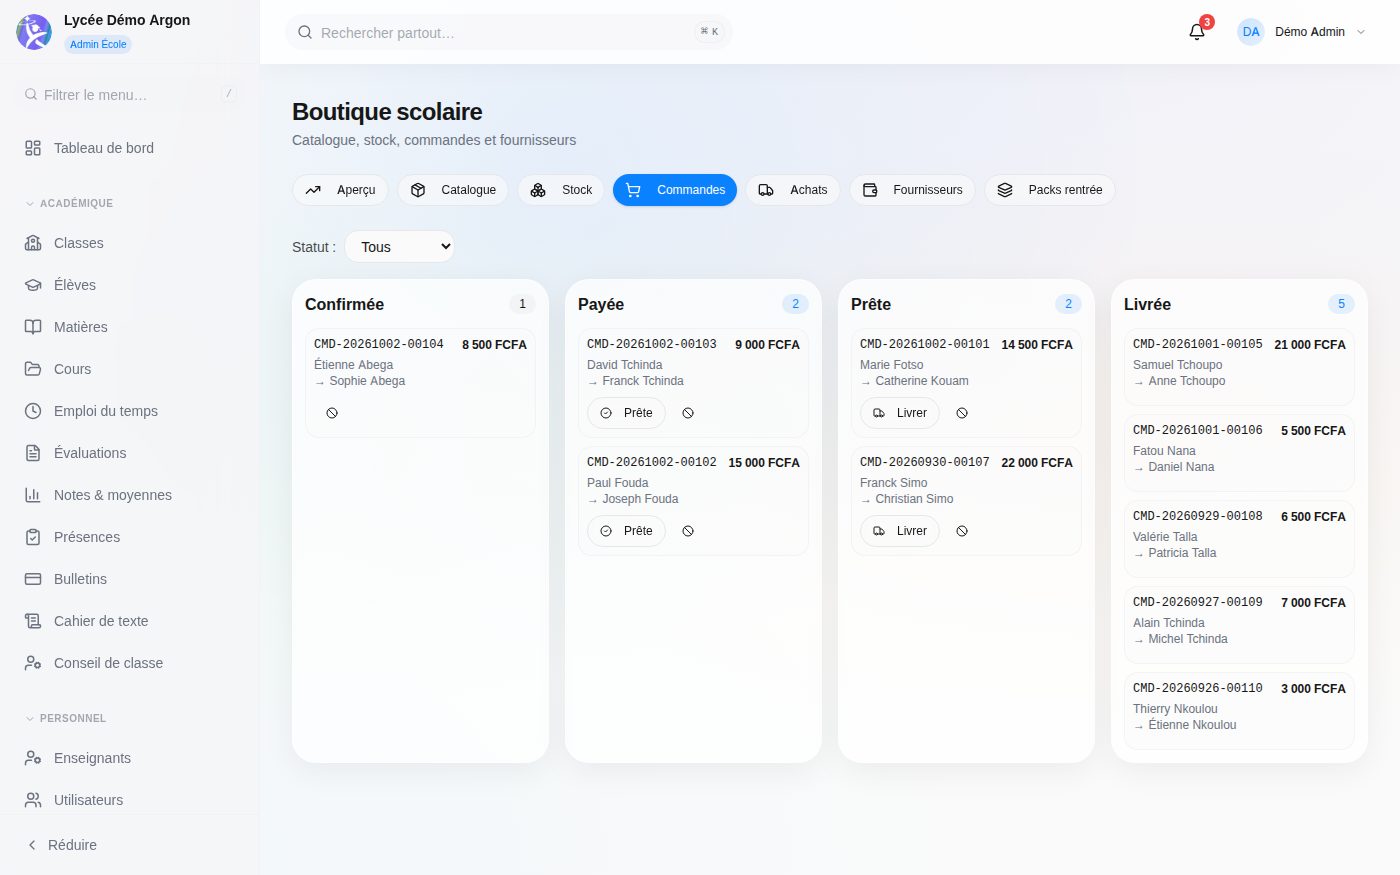This screenshot has height=875, width=1400.
Task: Click Livrer on Marie Fotso's order
Action: [x=899, y=413]
